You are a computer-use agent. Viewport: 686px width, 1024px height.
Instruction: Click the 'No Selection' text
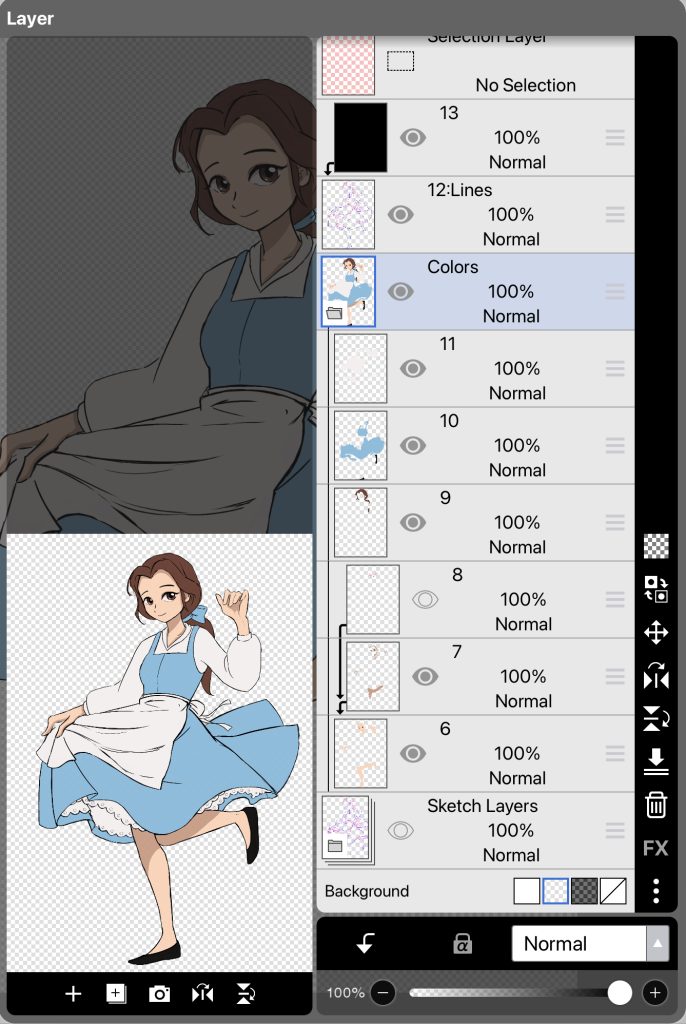tap(526, 85)
